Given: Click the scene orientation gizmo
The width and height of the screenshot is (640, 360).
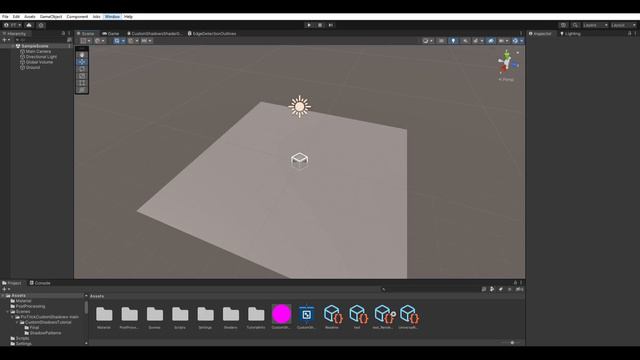Looking at the screenshot, I should click(507, 62).
